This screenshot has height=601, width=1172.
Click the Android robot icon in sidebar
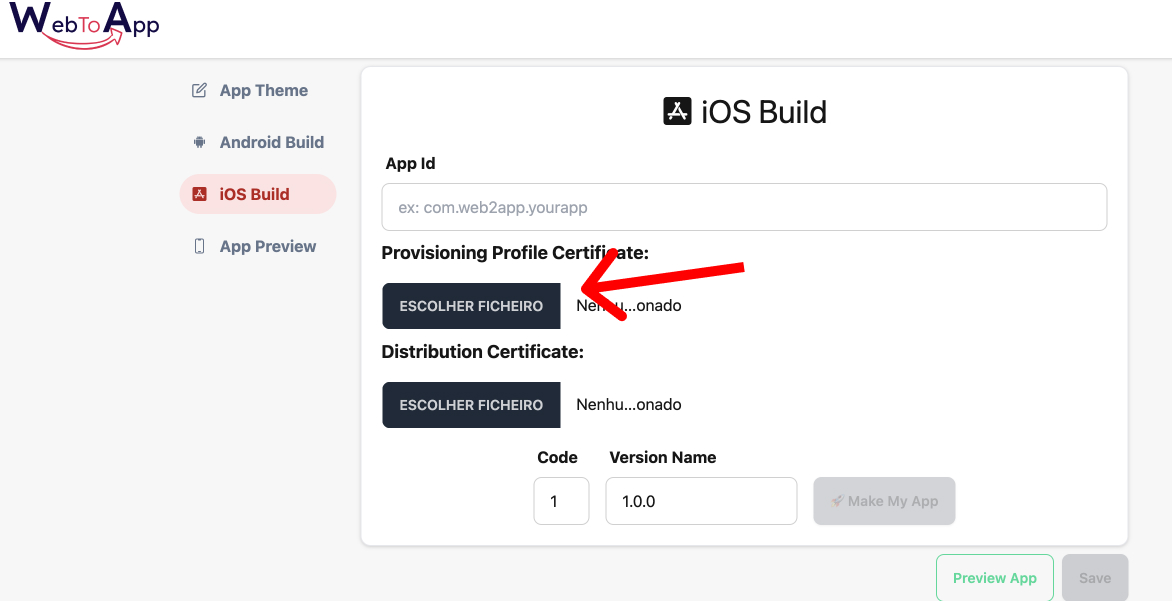click(x=199, y=143)
